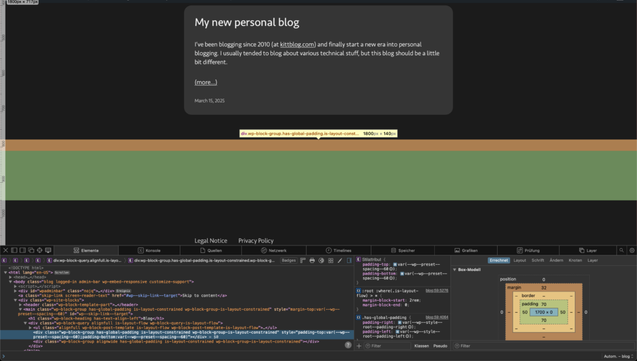Open source link blog:59:5276
Image resolution: width=637 pixels, height=361 pixels.
(437, 291)
